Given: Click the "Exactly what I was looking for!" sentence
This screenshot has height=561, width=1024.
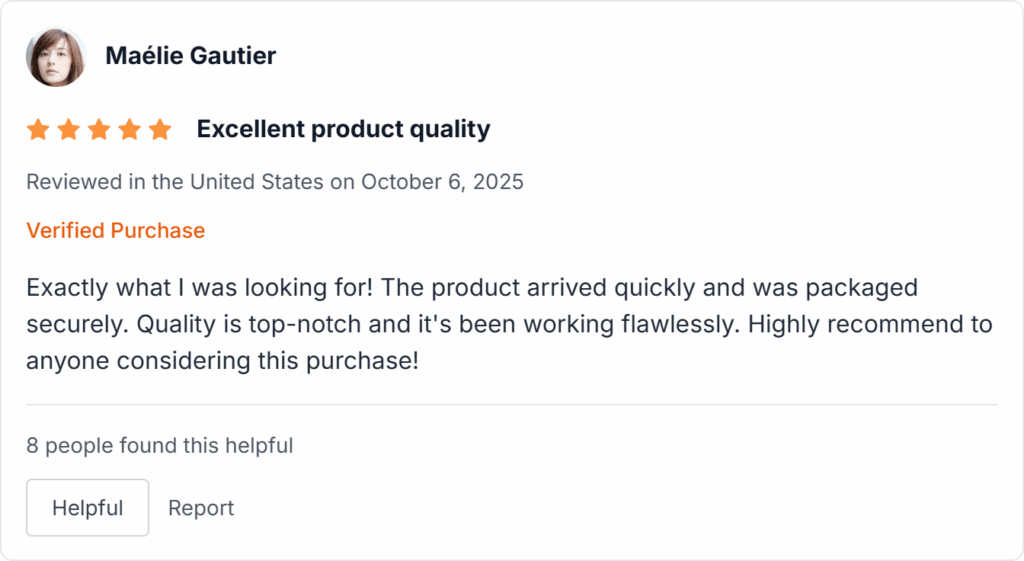Looking at the screenshot, I should (200, 288).
